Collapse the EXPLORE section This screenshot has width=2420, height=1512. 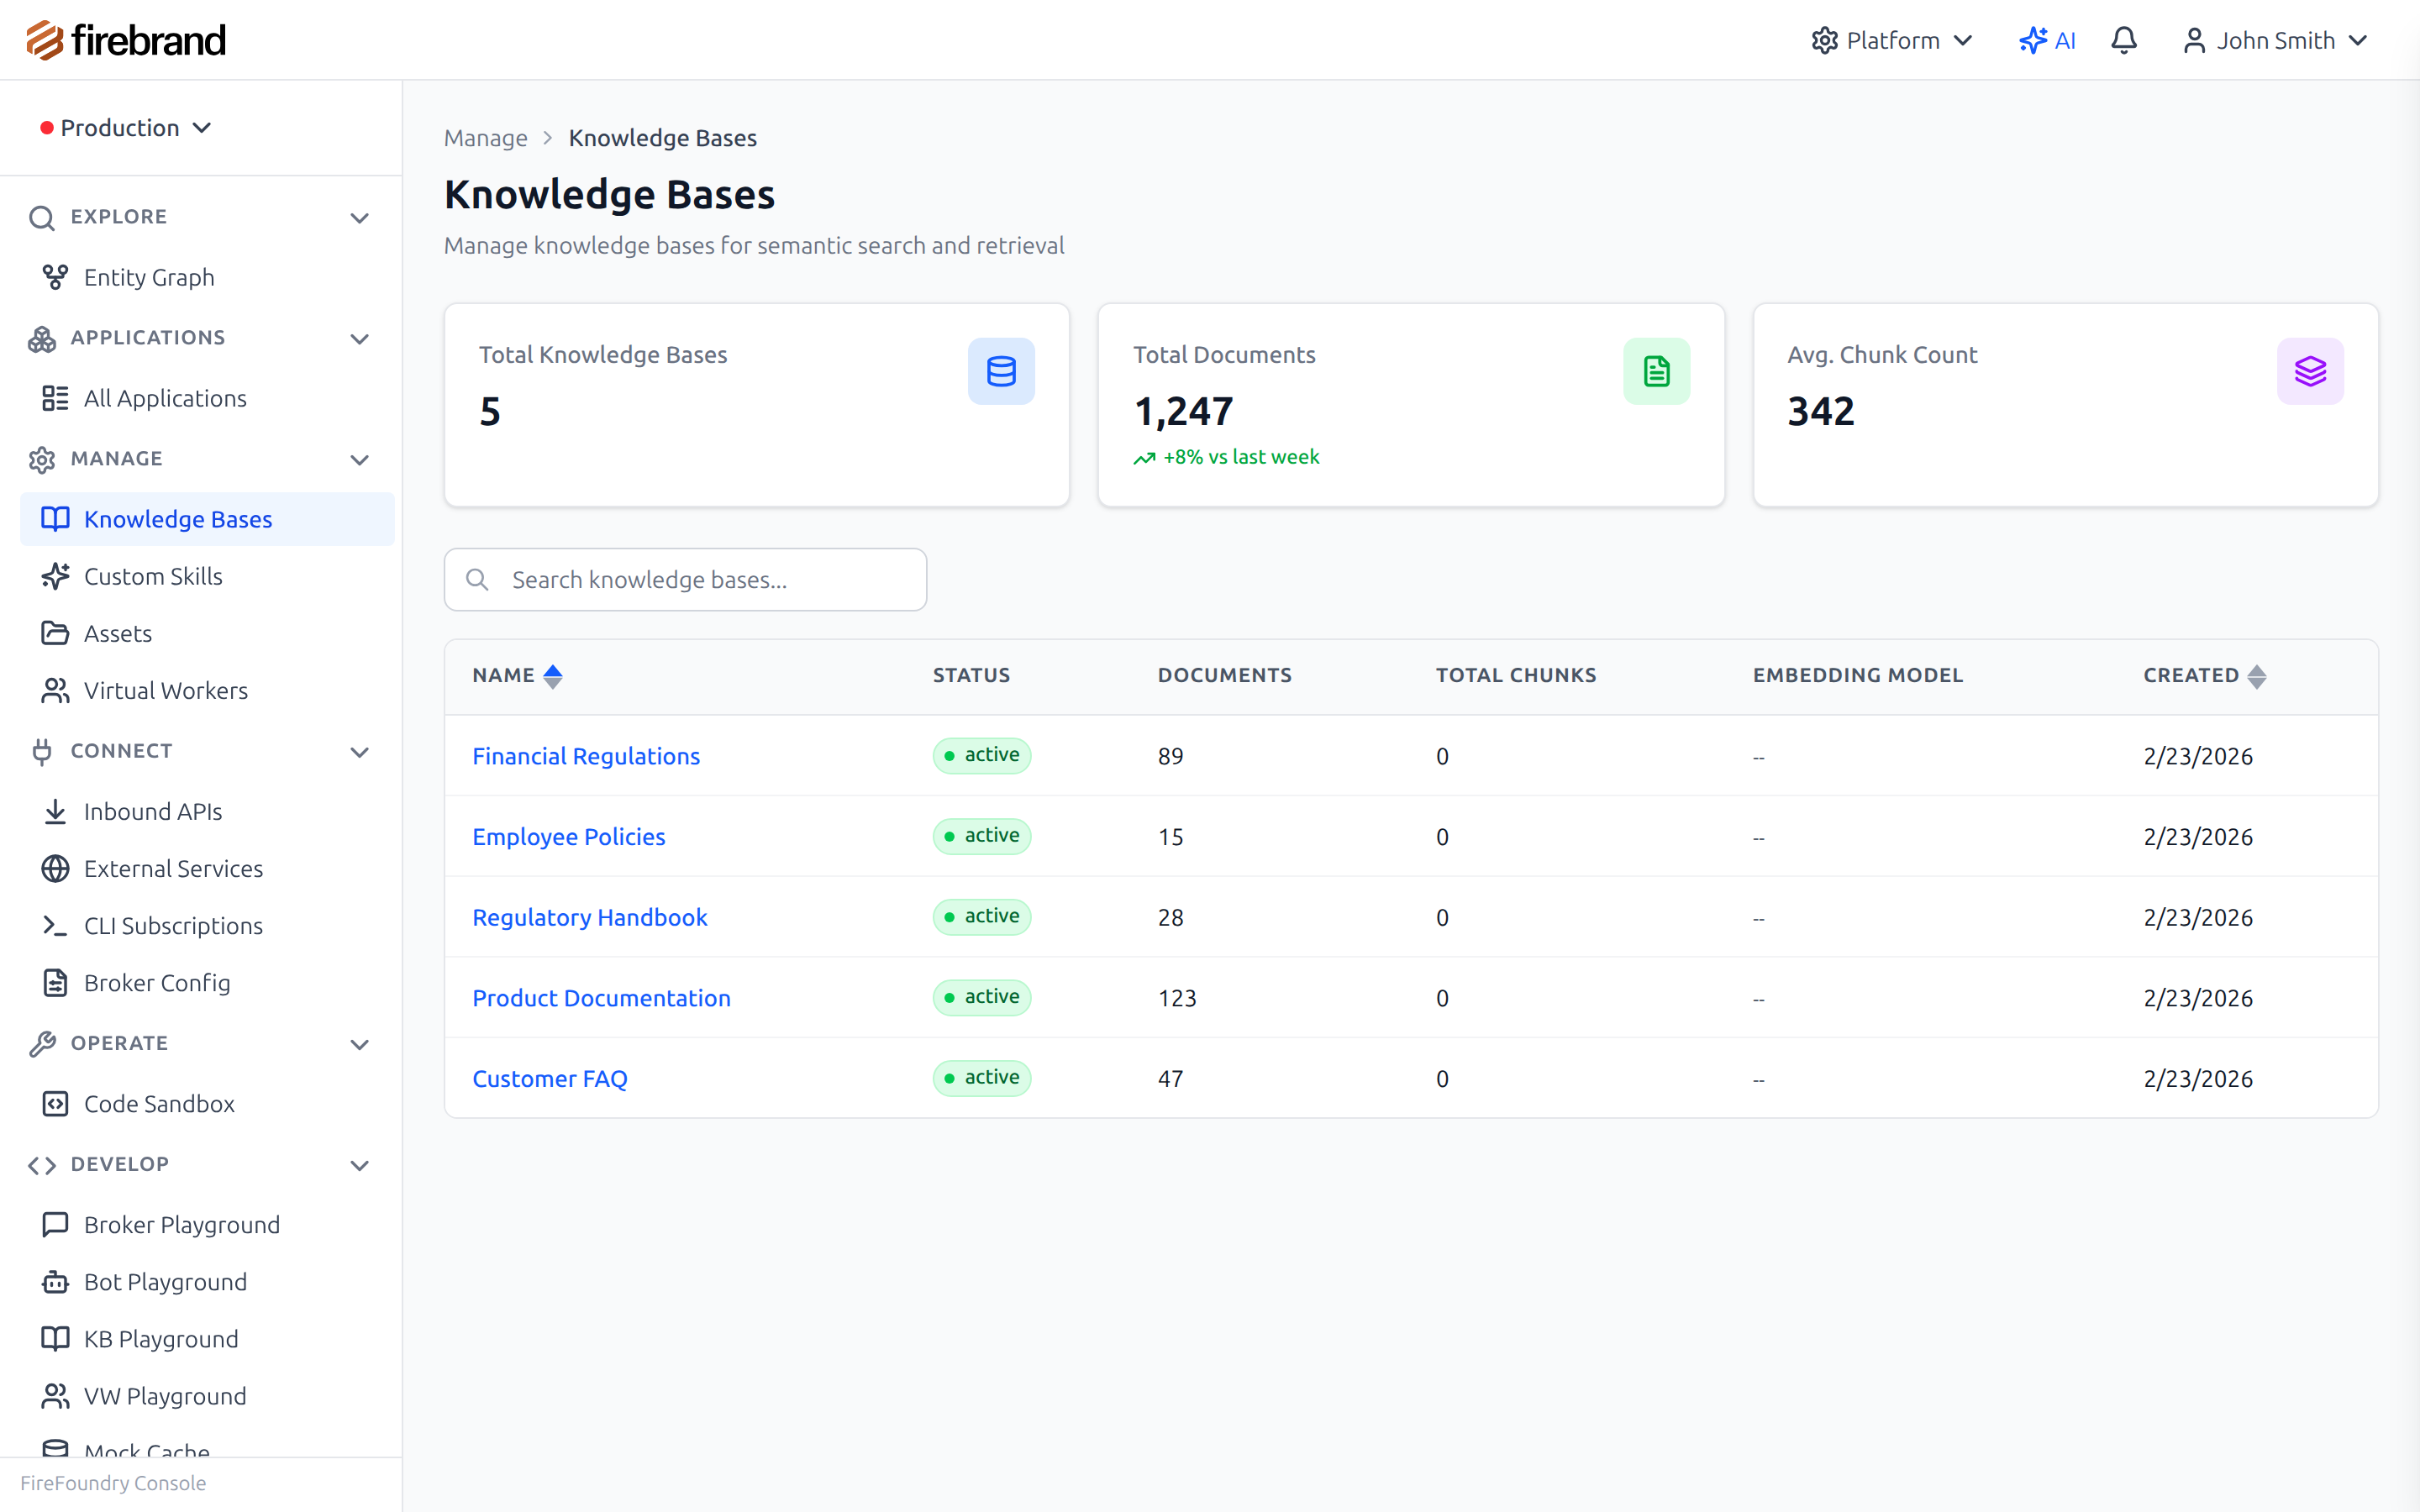click(x=359, y=217)
